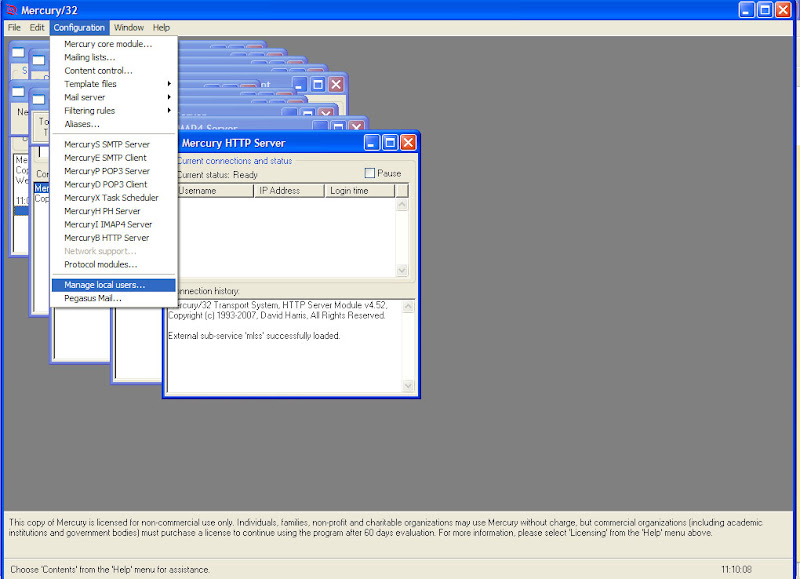Expand the Filtering rules submenu

click(x=113, y=111)
